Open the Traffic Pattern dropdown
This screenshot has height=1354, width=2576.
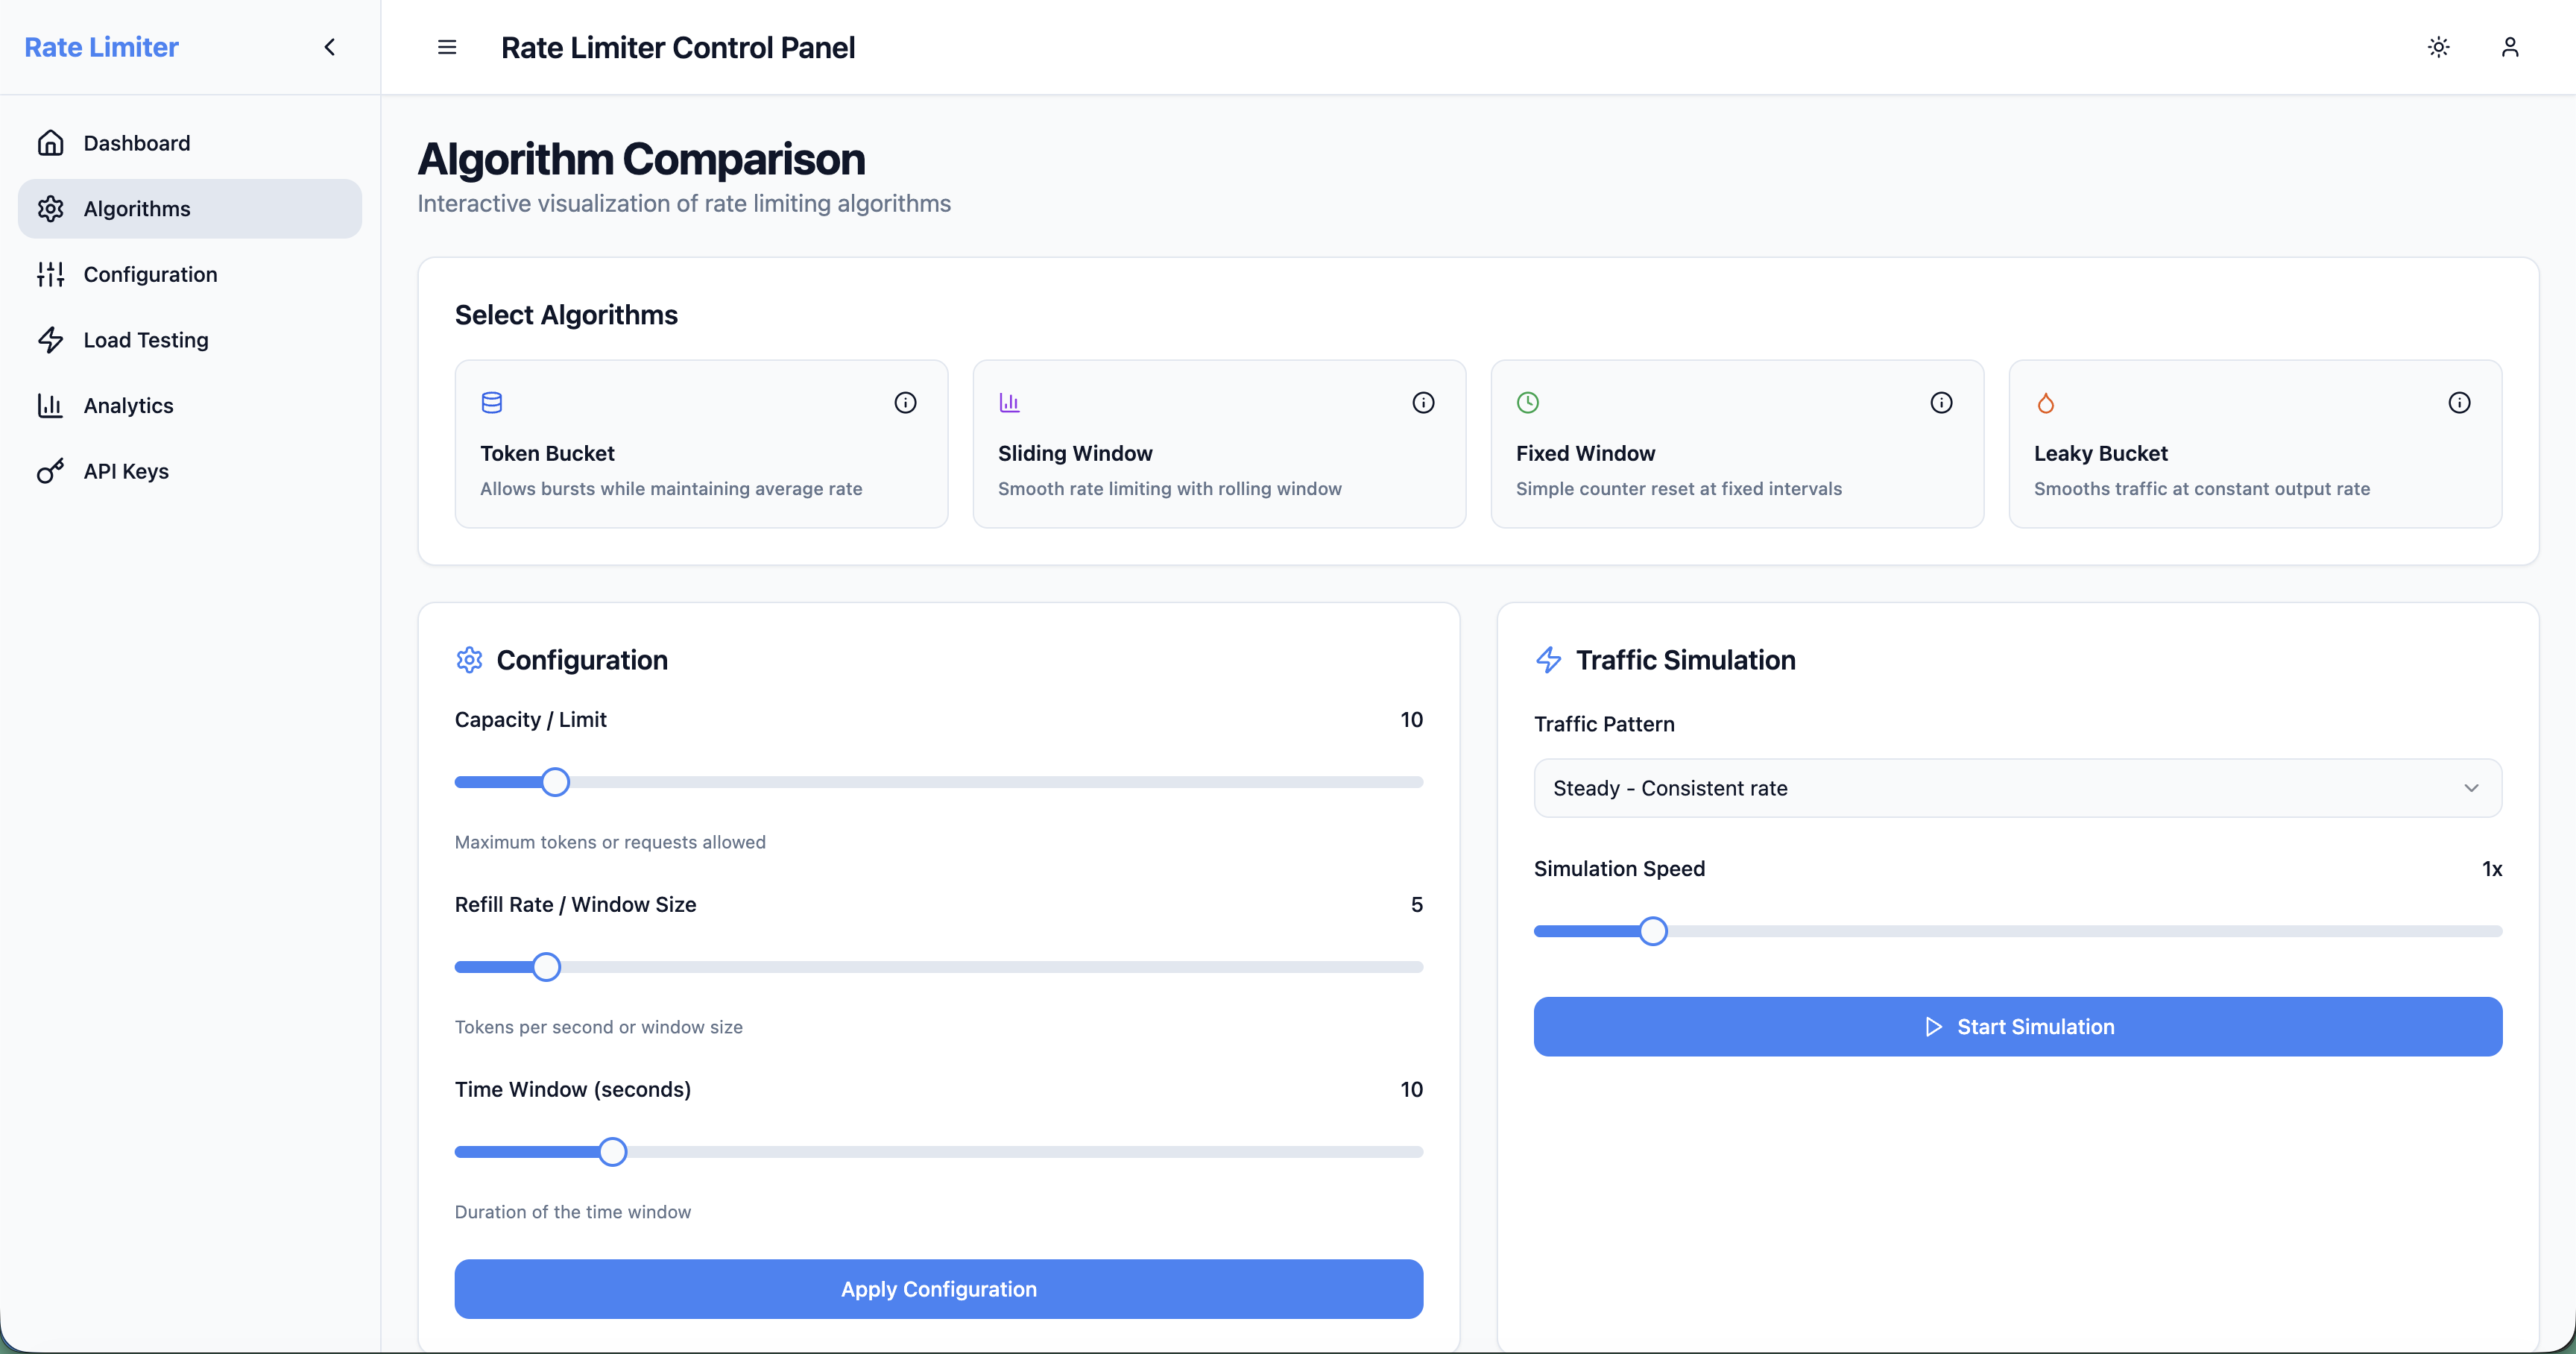(x=2018, y=788)
